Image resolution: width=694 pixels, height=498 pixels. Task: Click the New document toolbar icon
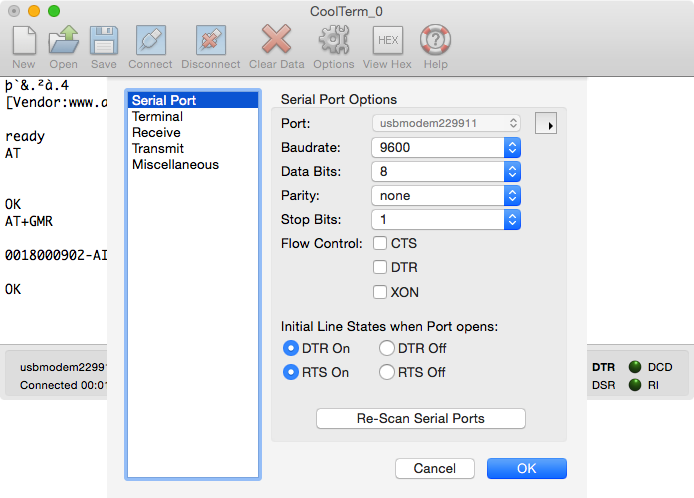pos(24,40)
